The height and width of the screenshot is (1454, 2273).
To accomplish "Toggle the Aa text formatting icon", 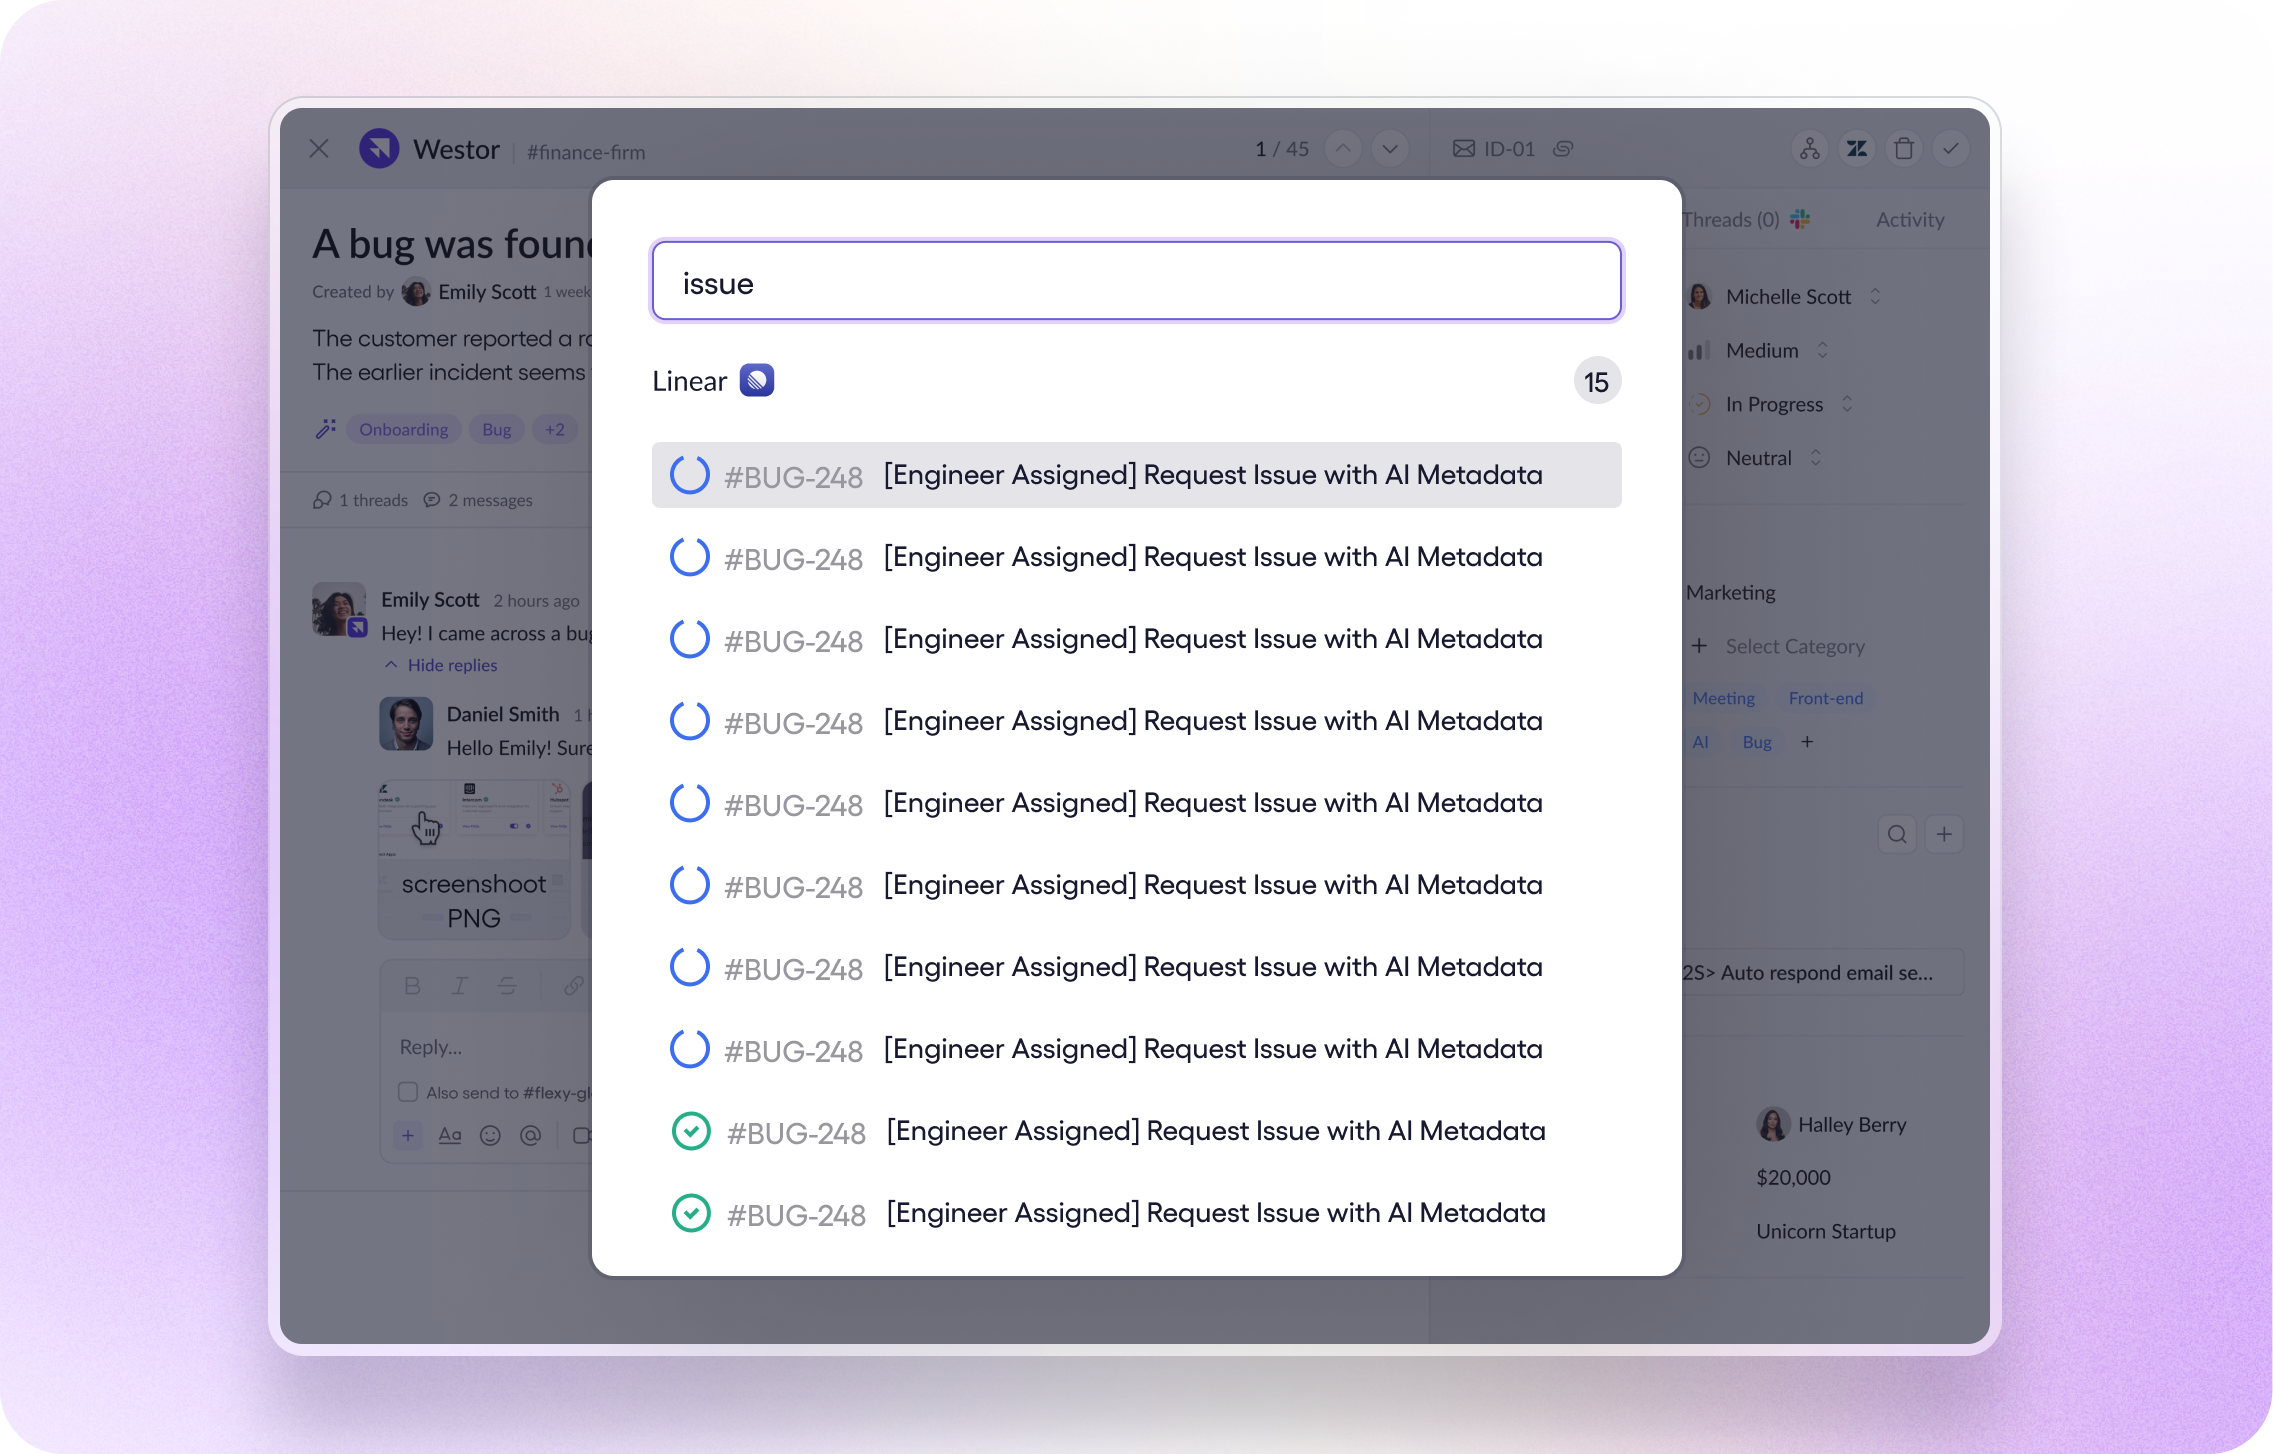I will click(x=450, y=1135).
